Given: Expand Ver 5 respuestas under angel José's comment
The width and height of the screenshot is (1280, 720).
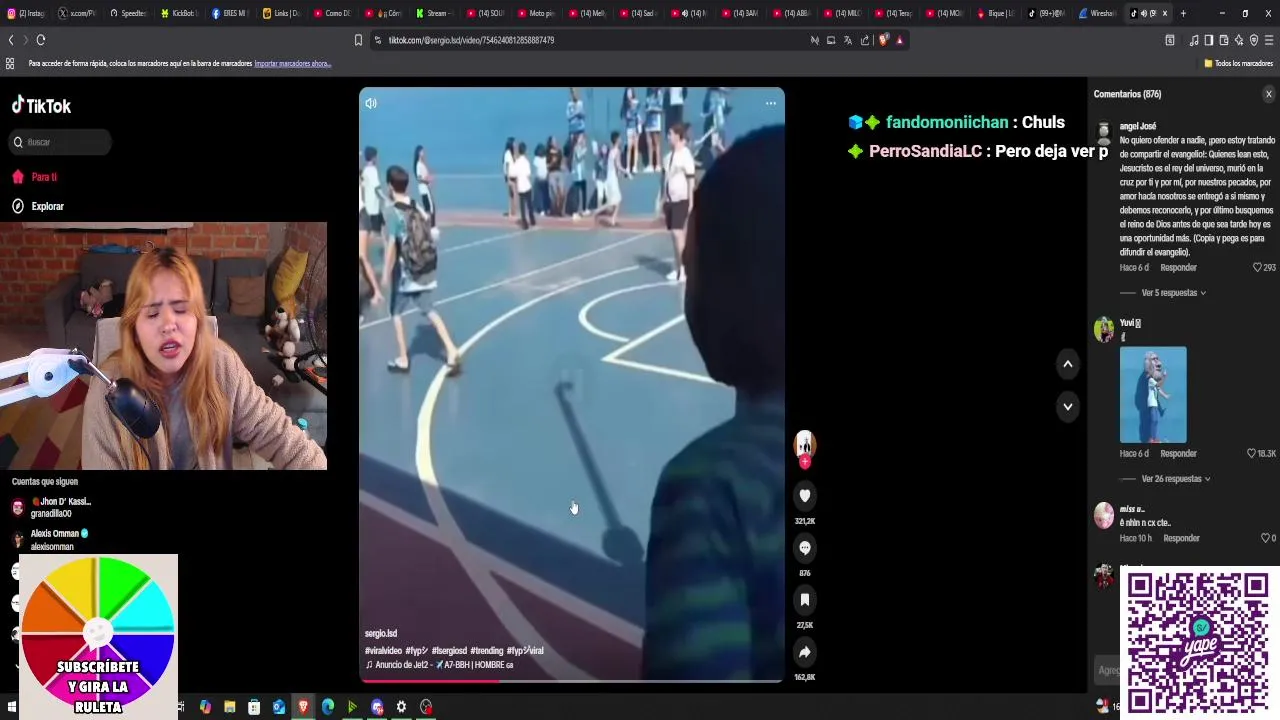Looking at the screenshot, I should coord(1173,293).
